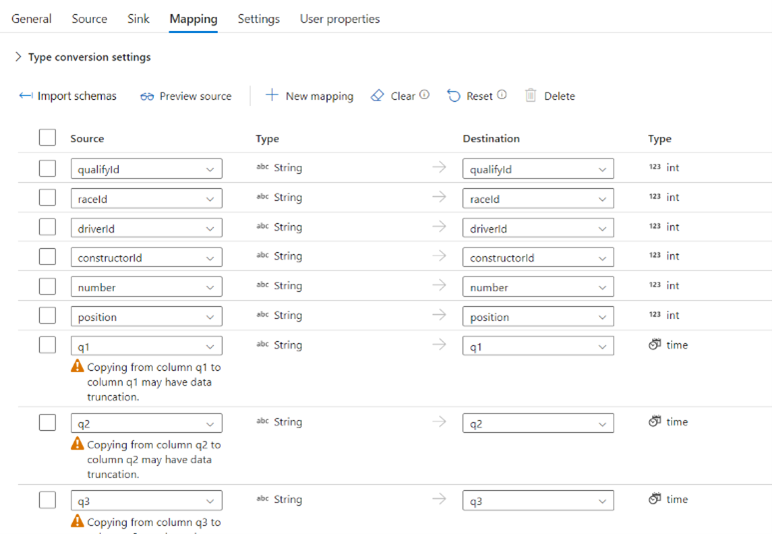Click the Preview source glasses icon
Screen dimensions: 772x534
(x=147, y=97)
